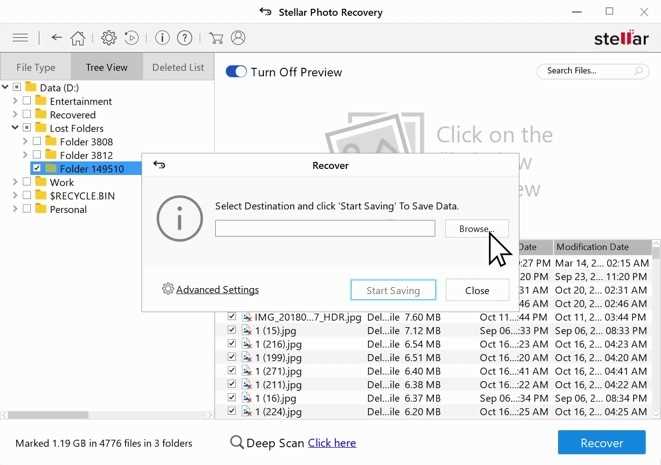Click the destination path input field
This screenshot has height=465, width=661.
[325, 228]
